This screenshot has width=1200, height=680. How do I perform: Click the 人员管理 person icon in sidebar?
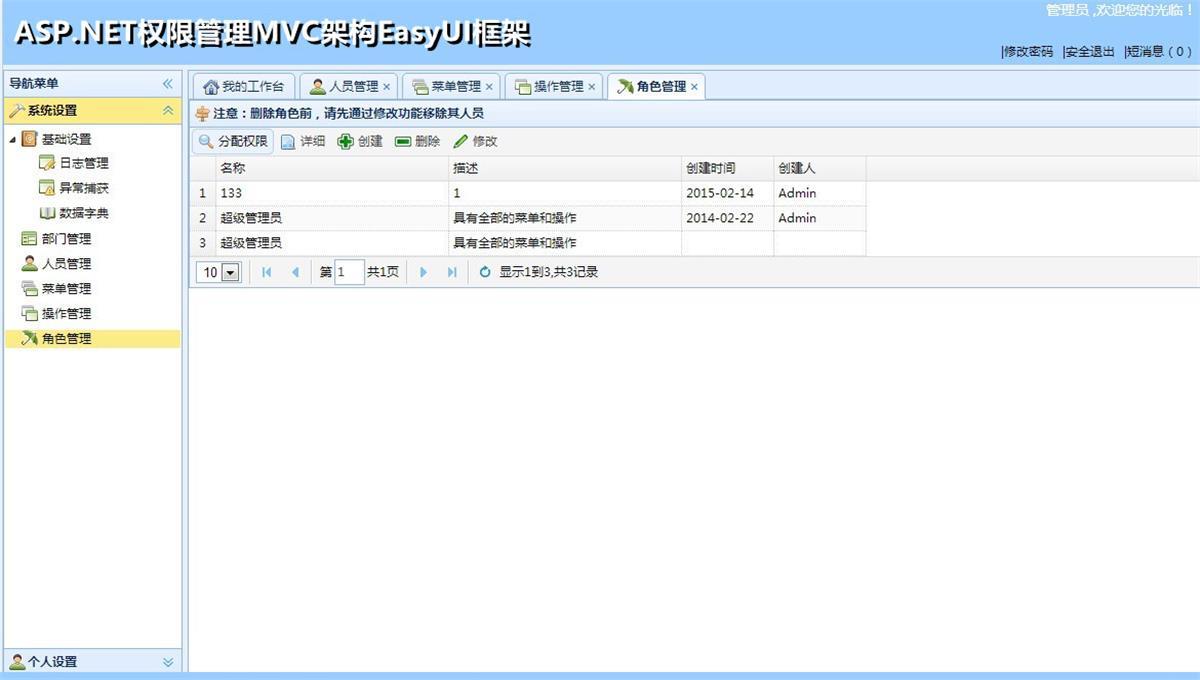point(29,264)
